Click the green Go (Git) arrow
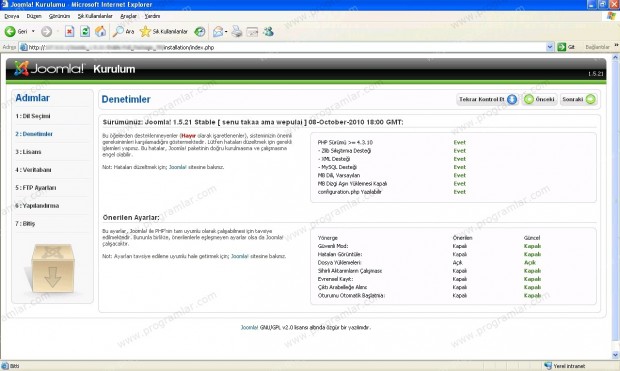The image size is (620, 371). coord(561,47)
